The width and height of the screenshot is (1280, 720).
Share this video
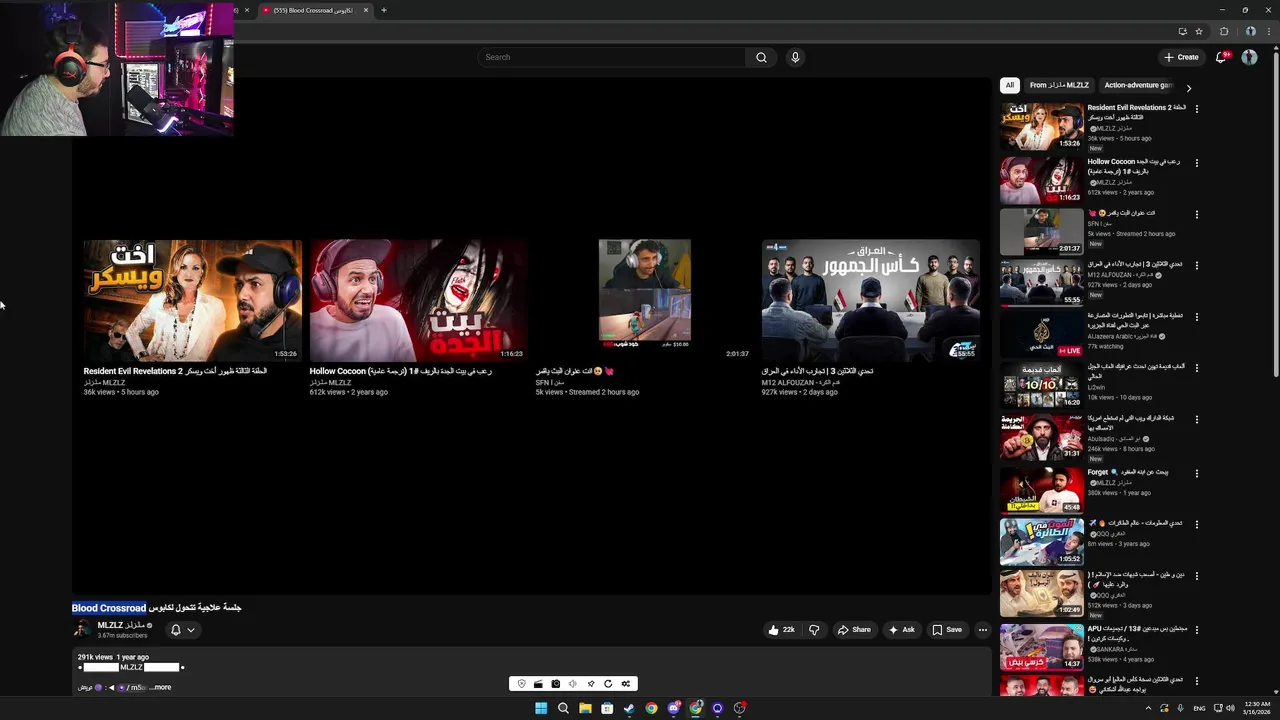(x=854, y=630)
